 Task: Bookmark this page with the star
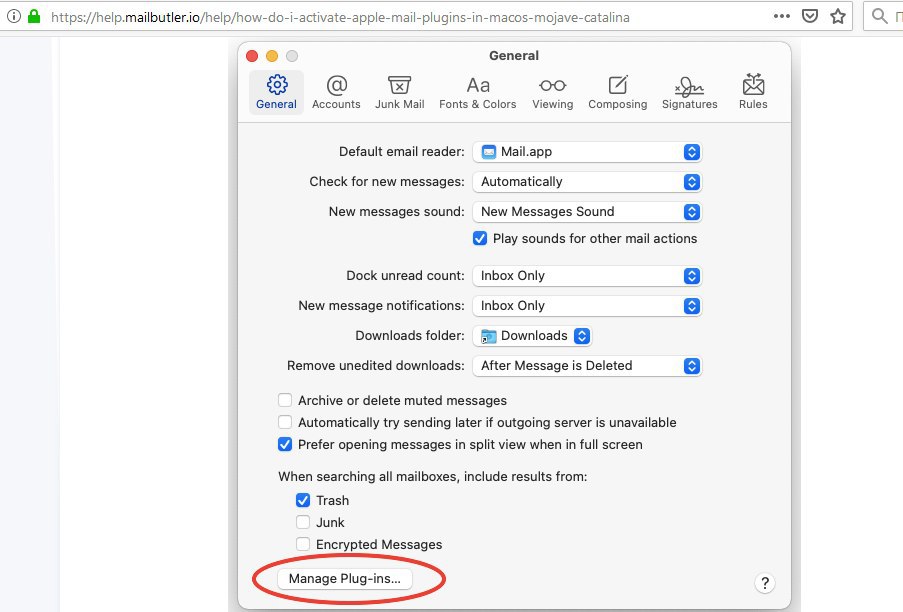coord(838,16)
